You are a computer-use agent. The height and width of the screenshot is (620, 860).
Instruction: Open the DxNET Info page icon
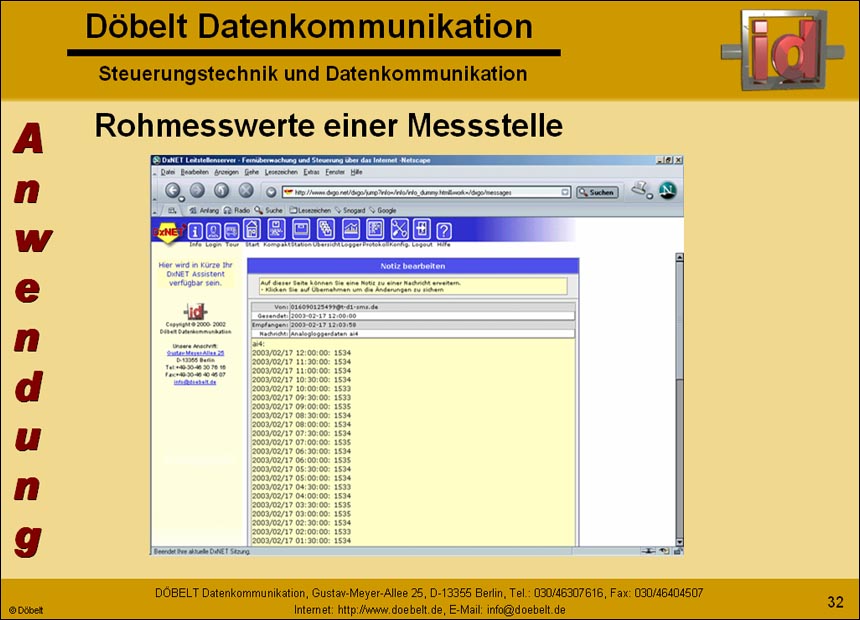(195, 231)
